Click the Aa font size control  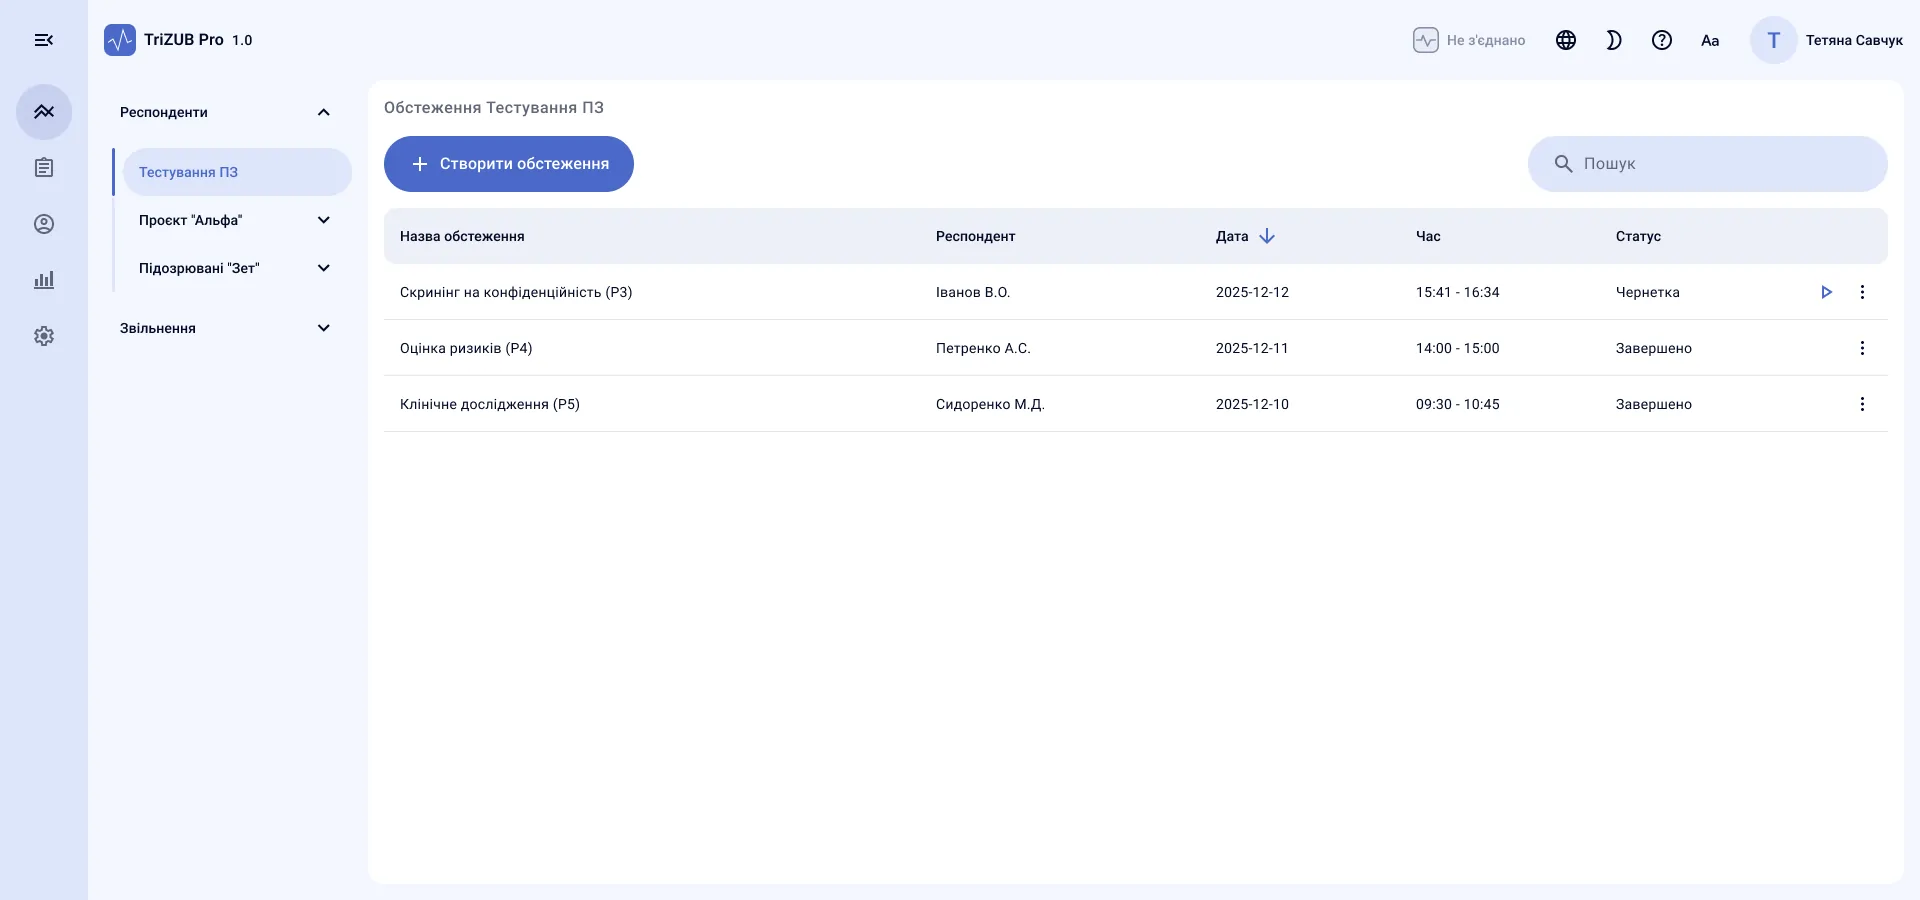(x=1710, y=40)
